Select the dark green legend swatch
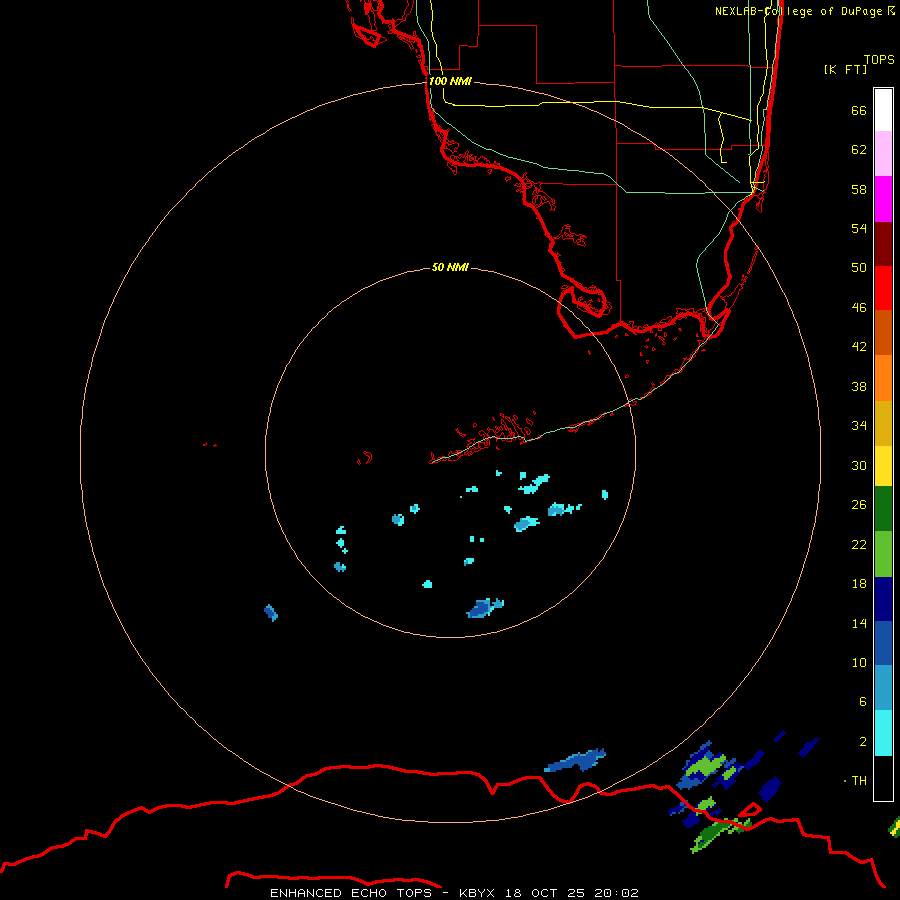 click(883, 509)
